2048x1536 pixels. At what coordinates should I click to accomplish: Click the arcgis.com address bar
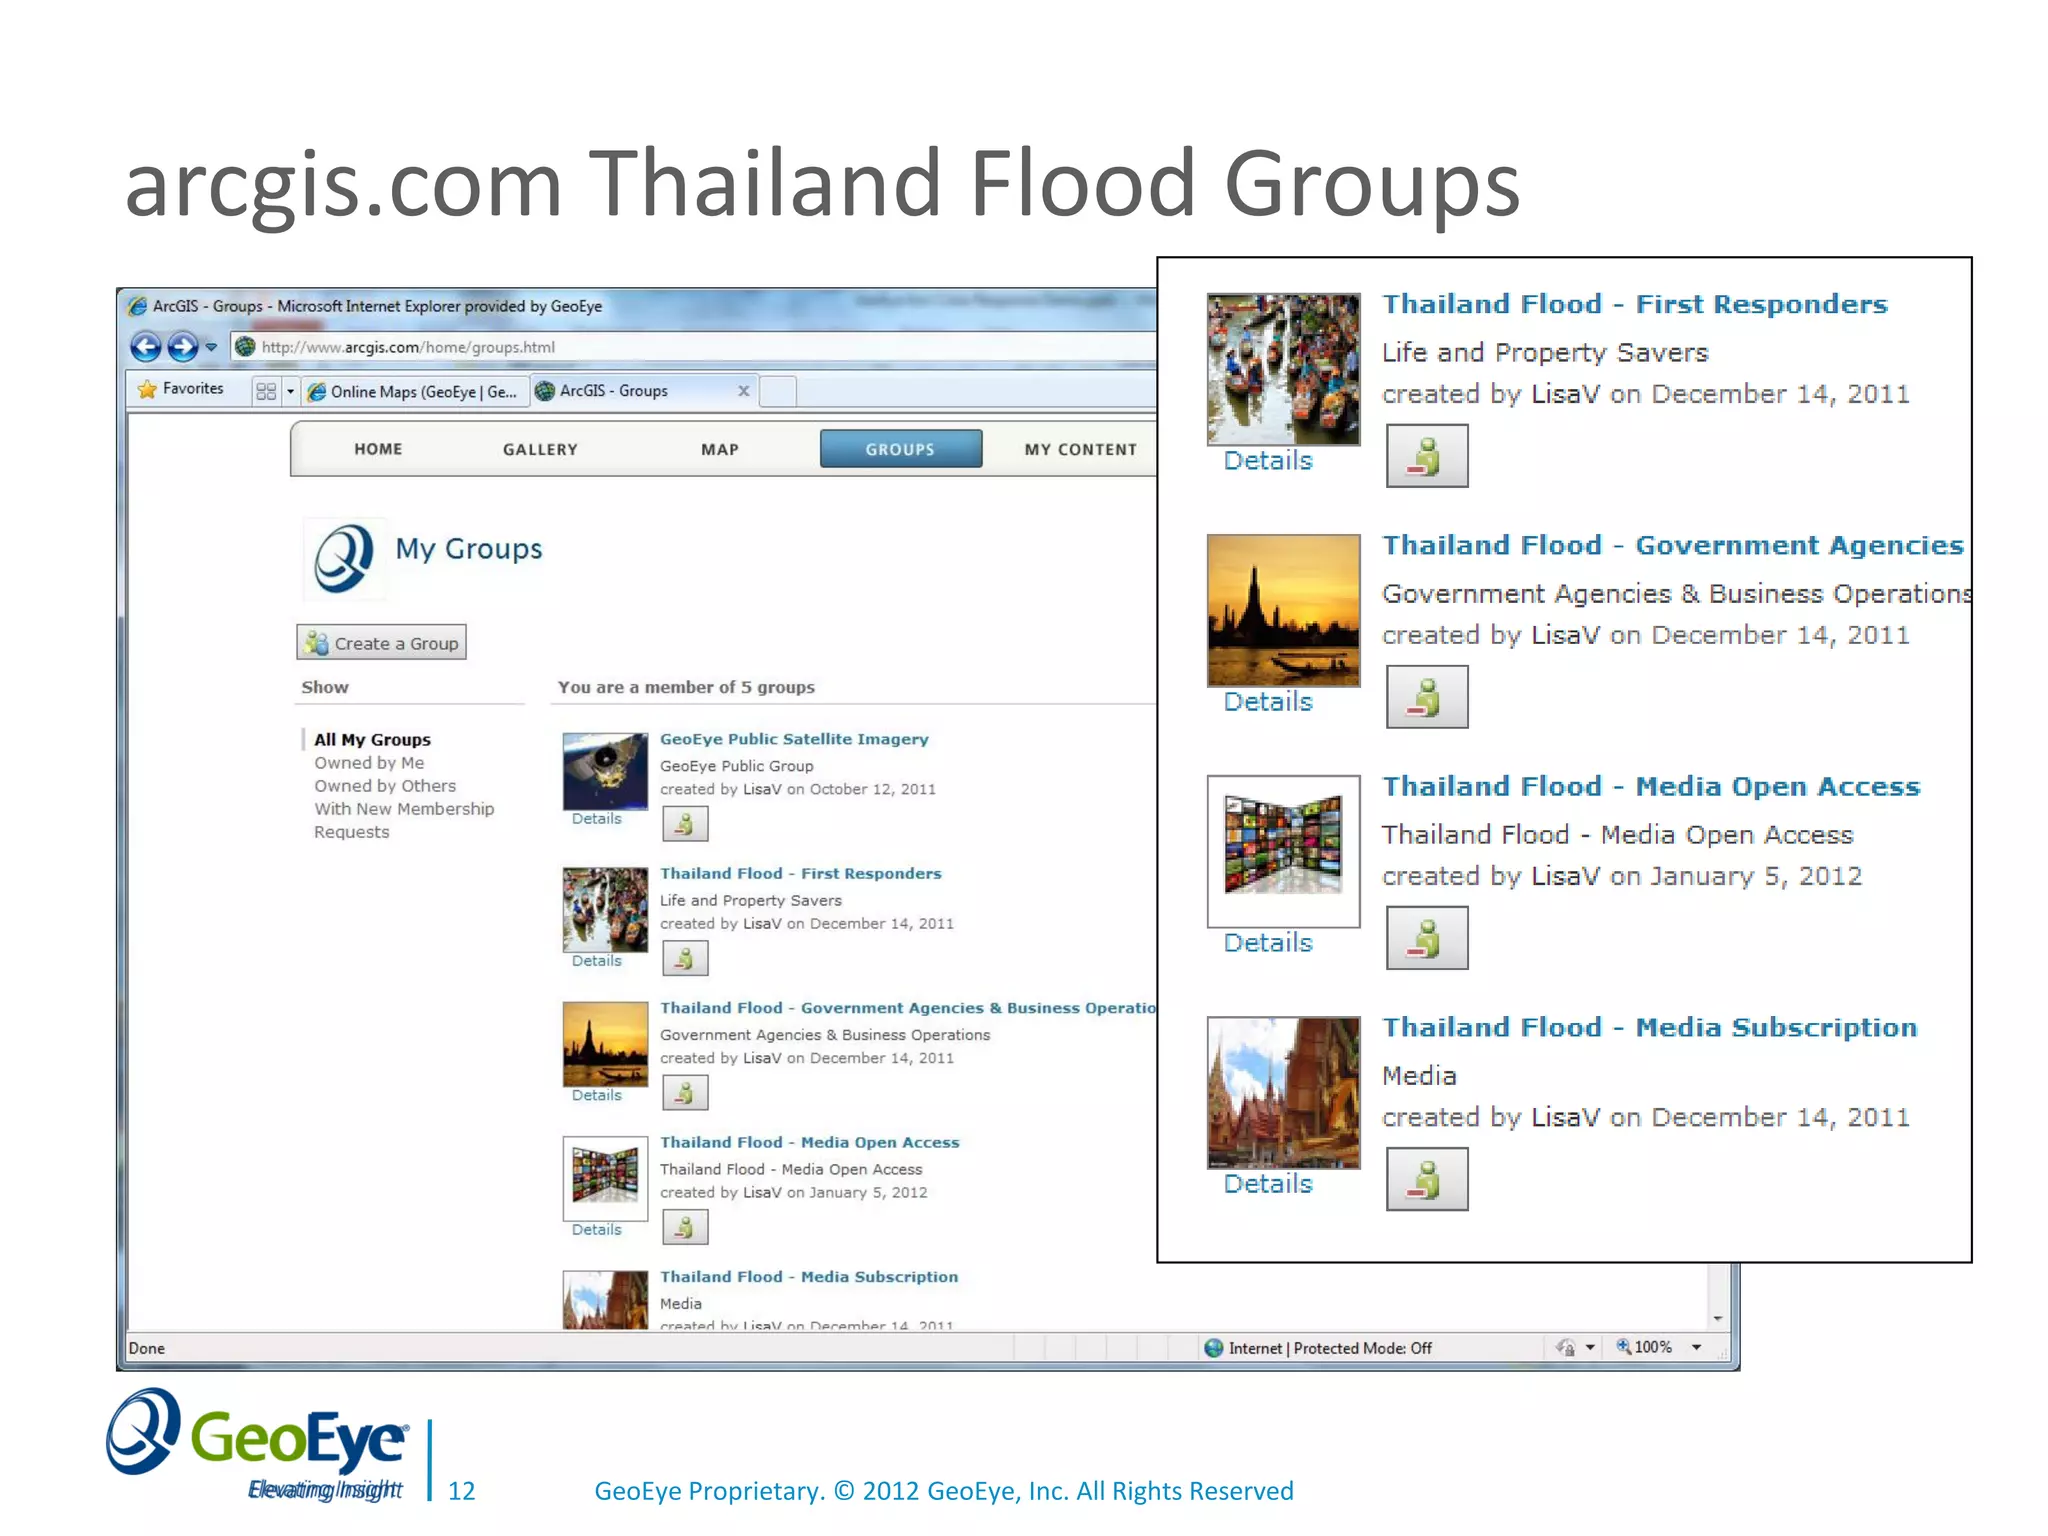coord(694,347)
